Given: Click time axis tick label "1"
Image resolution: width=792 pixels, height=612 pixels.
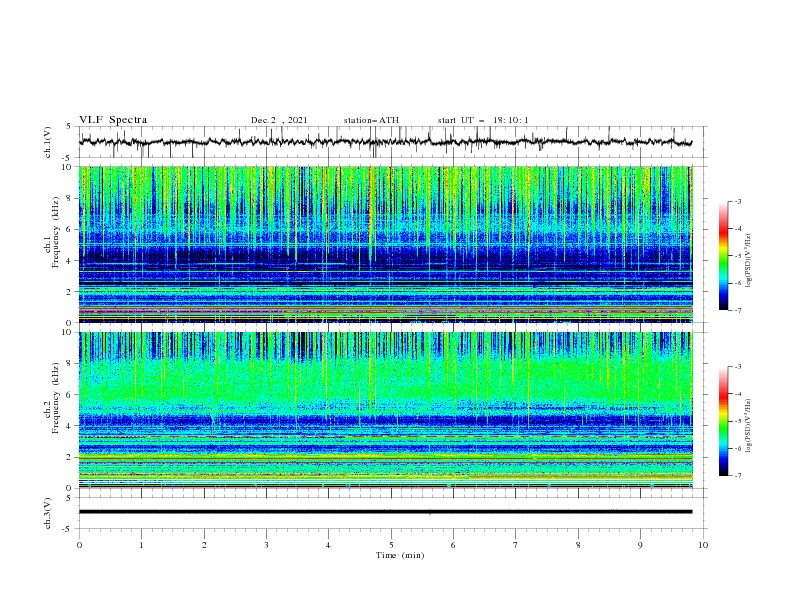Looking at the screenshot, I should pyautogui.click(x=141, y=545).
